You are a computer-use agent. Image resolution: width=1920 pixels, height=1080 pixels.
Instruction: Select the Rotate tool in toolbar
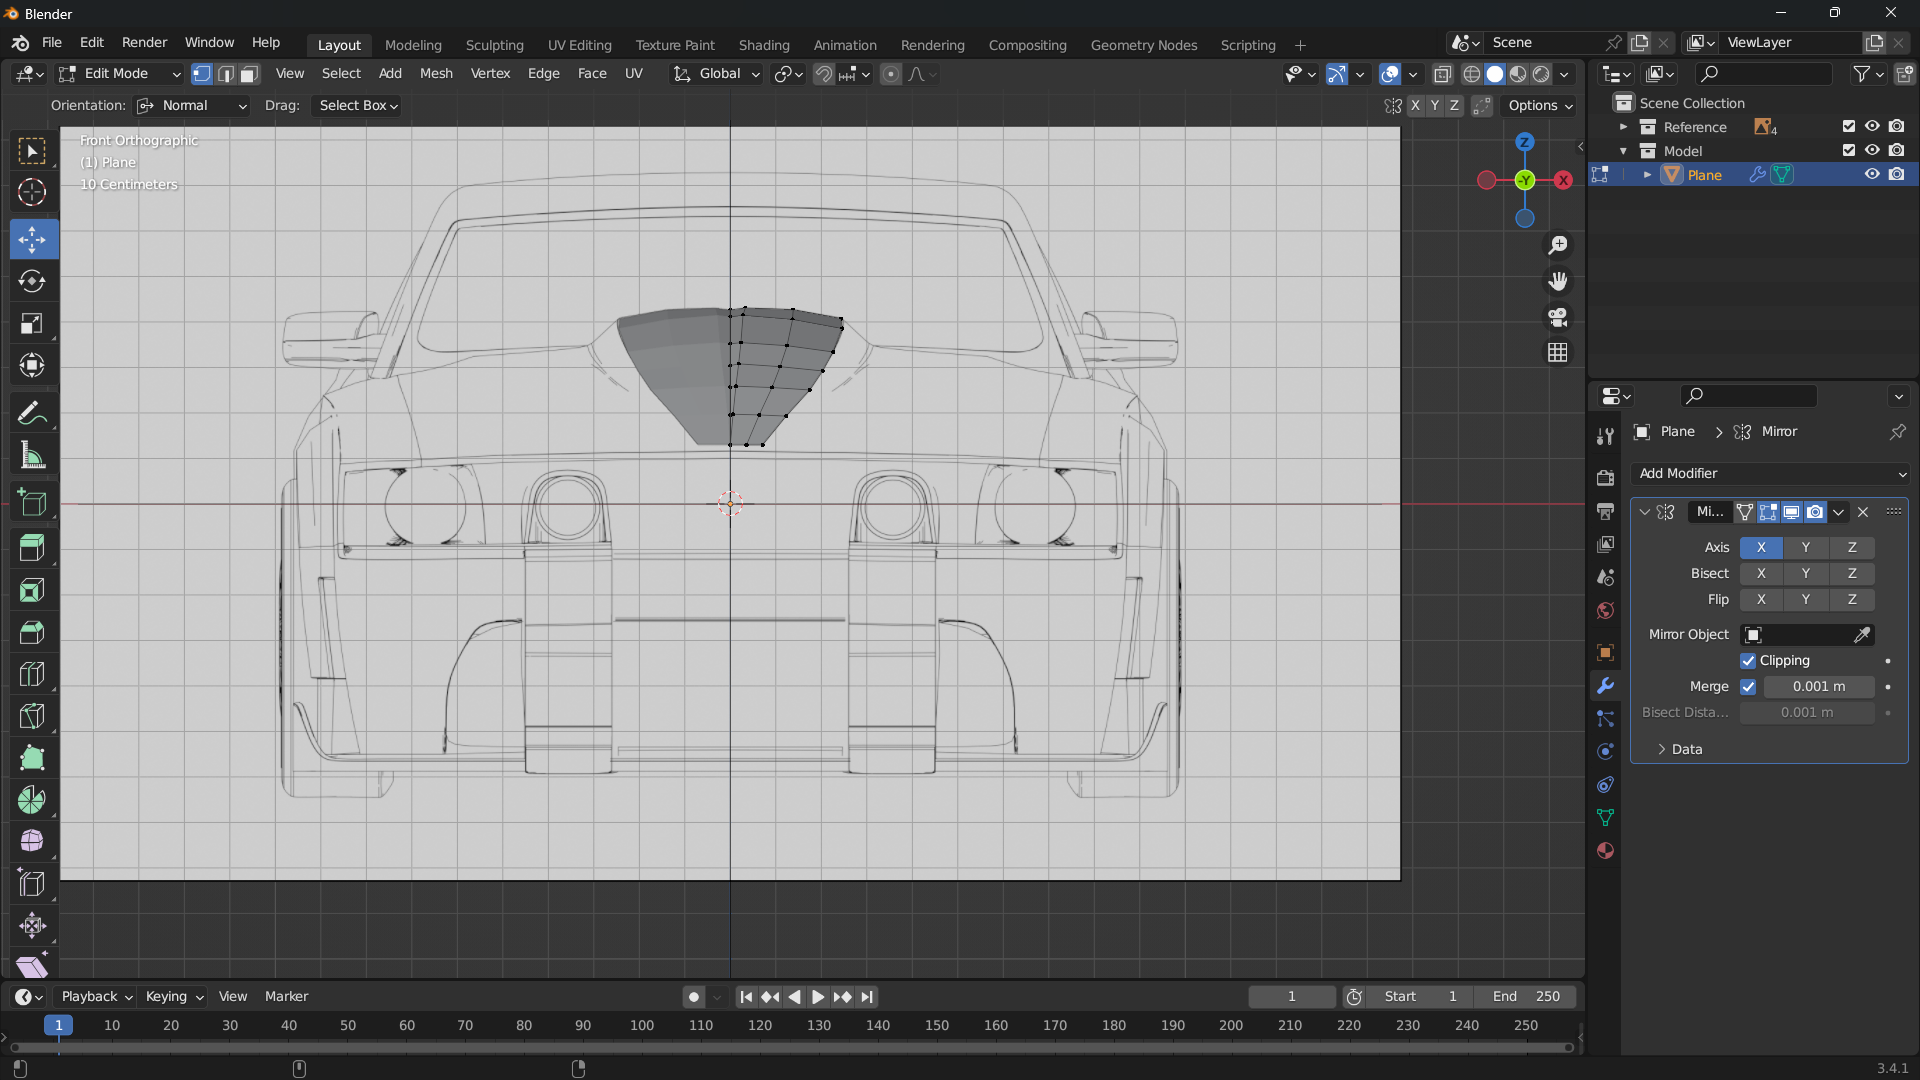coord(32,282)
